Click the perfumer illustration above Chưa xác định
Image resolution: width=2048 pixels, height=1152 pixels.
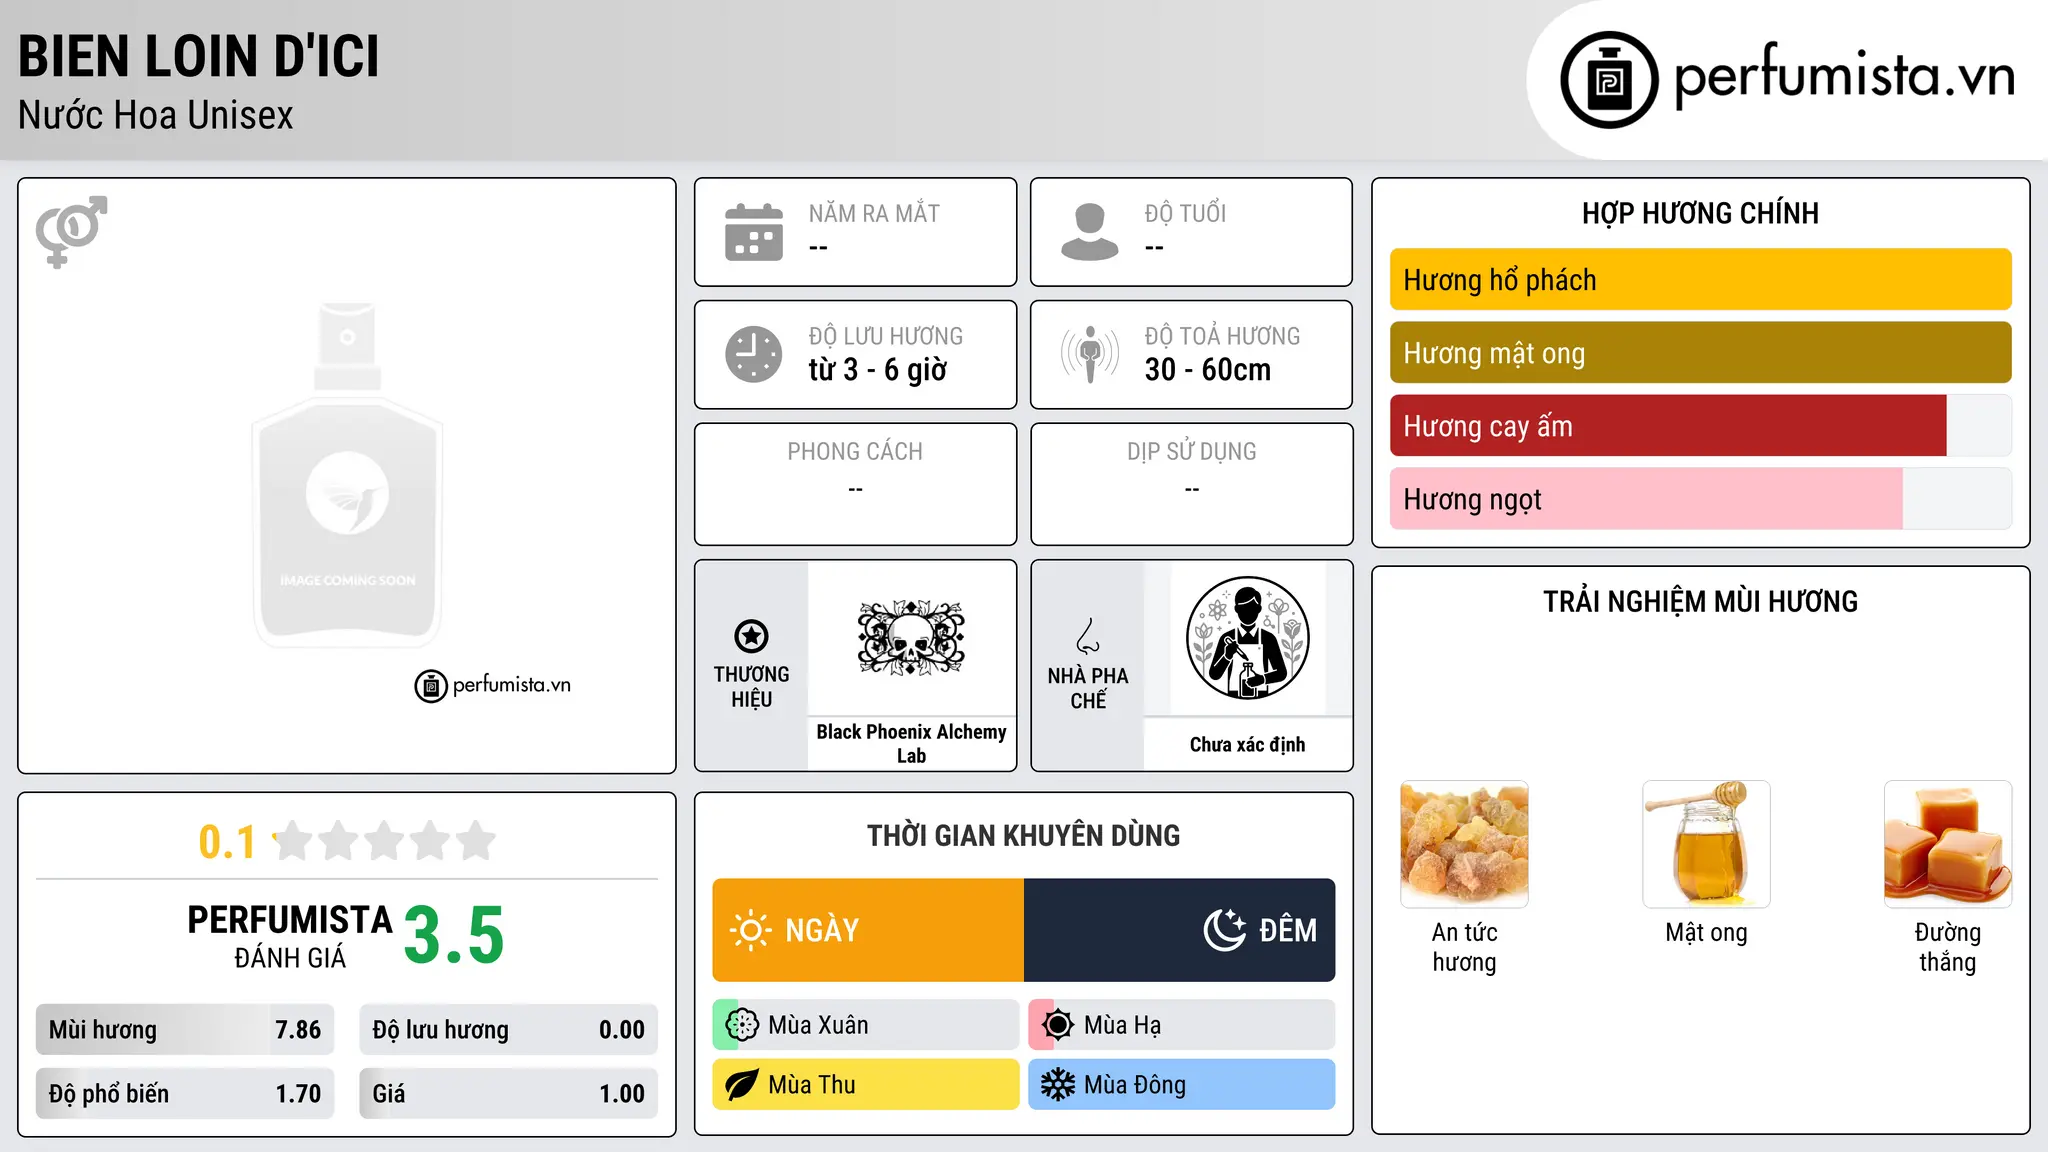tap(1247, 638)
